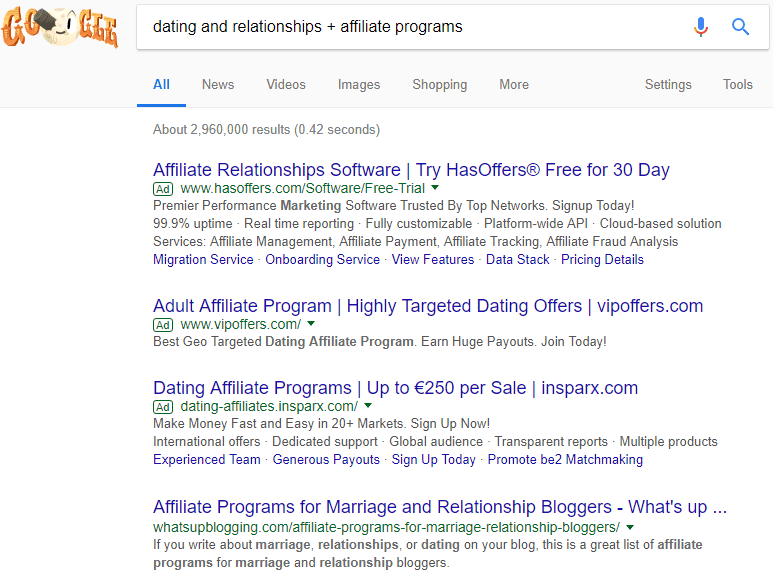Click the Ad badge beside vipoffers.com URL
The height and width of the screenshot is (572, 773).
[x=163, y=325]
